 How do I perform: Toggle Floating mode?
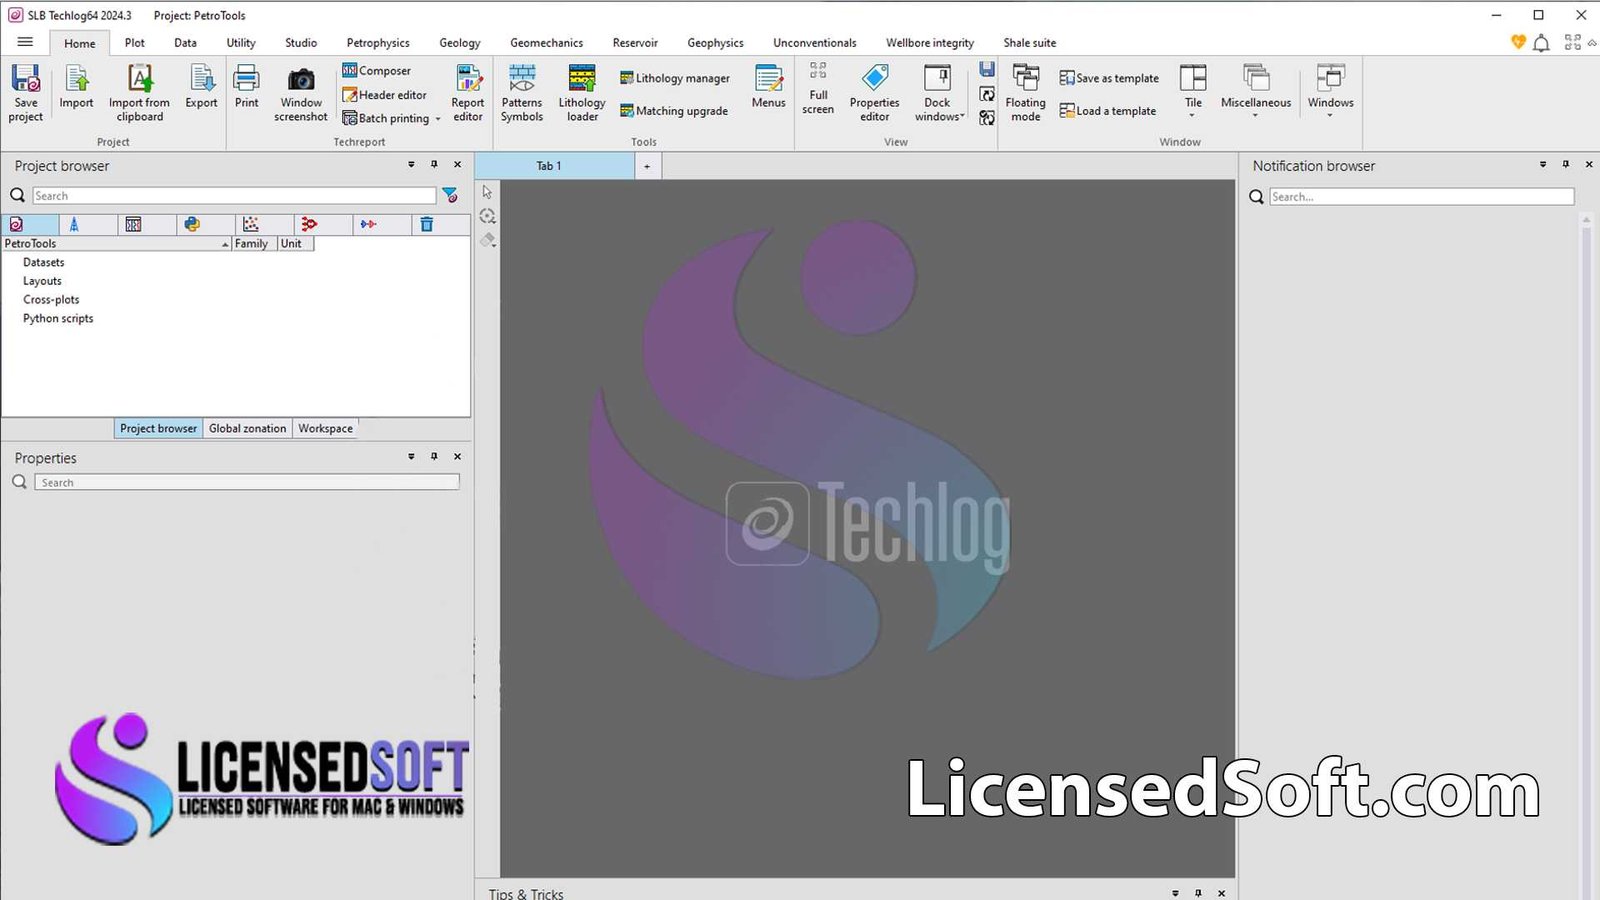coord(1025,93)
